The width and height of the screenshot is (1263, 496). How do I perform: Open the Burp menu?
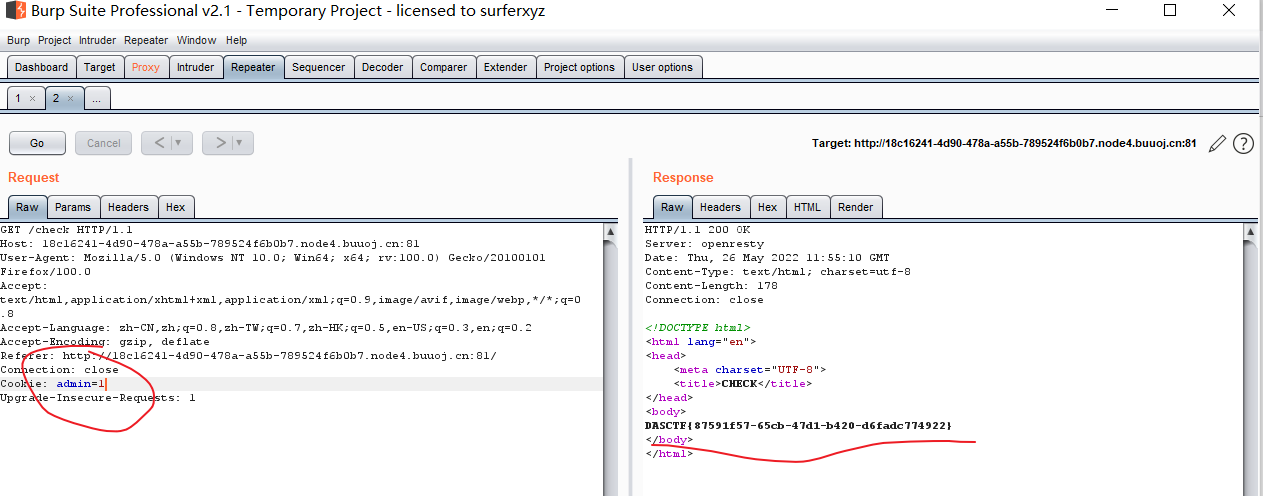coord(19,40)
